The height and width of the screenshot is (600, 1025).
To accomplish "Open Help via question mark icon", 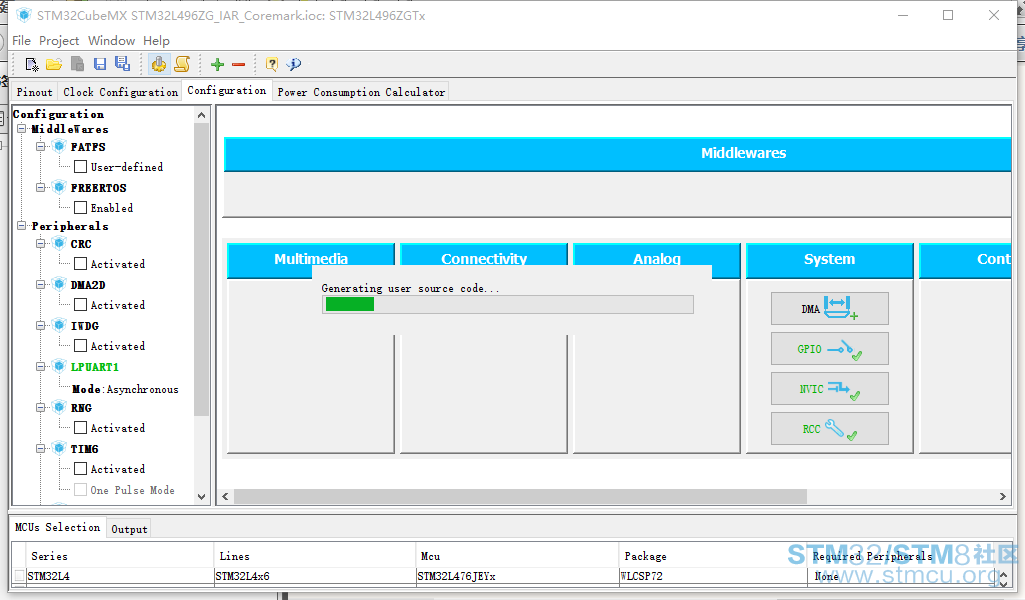I will [271, 64].
